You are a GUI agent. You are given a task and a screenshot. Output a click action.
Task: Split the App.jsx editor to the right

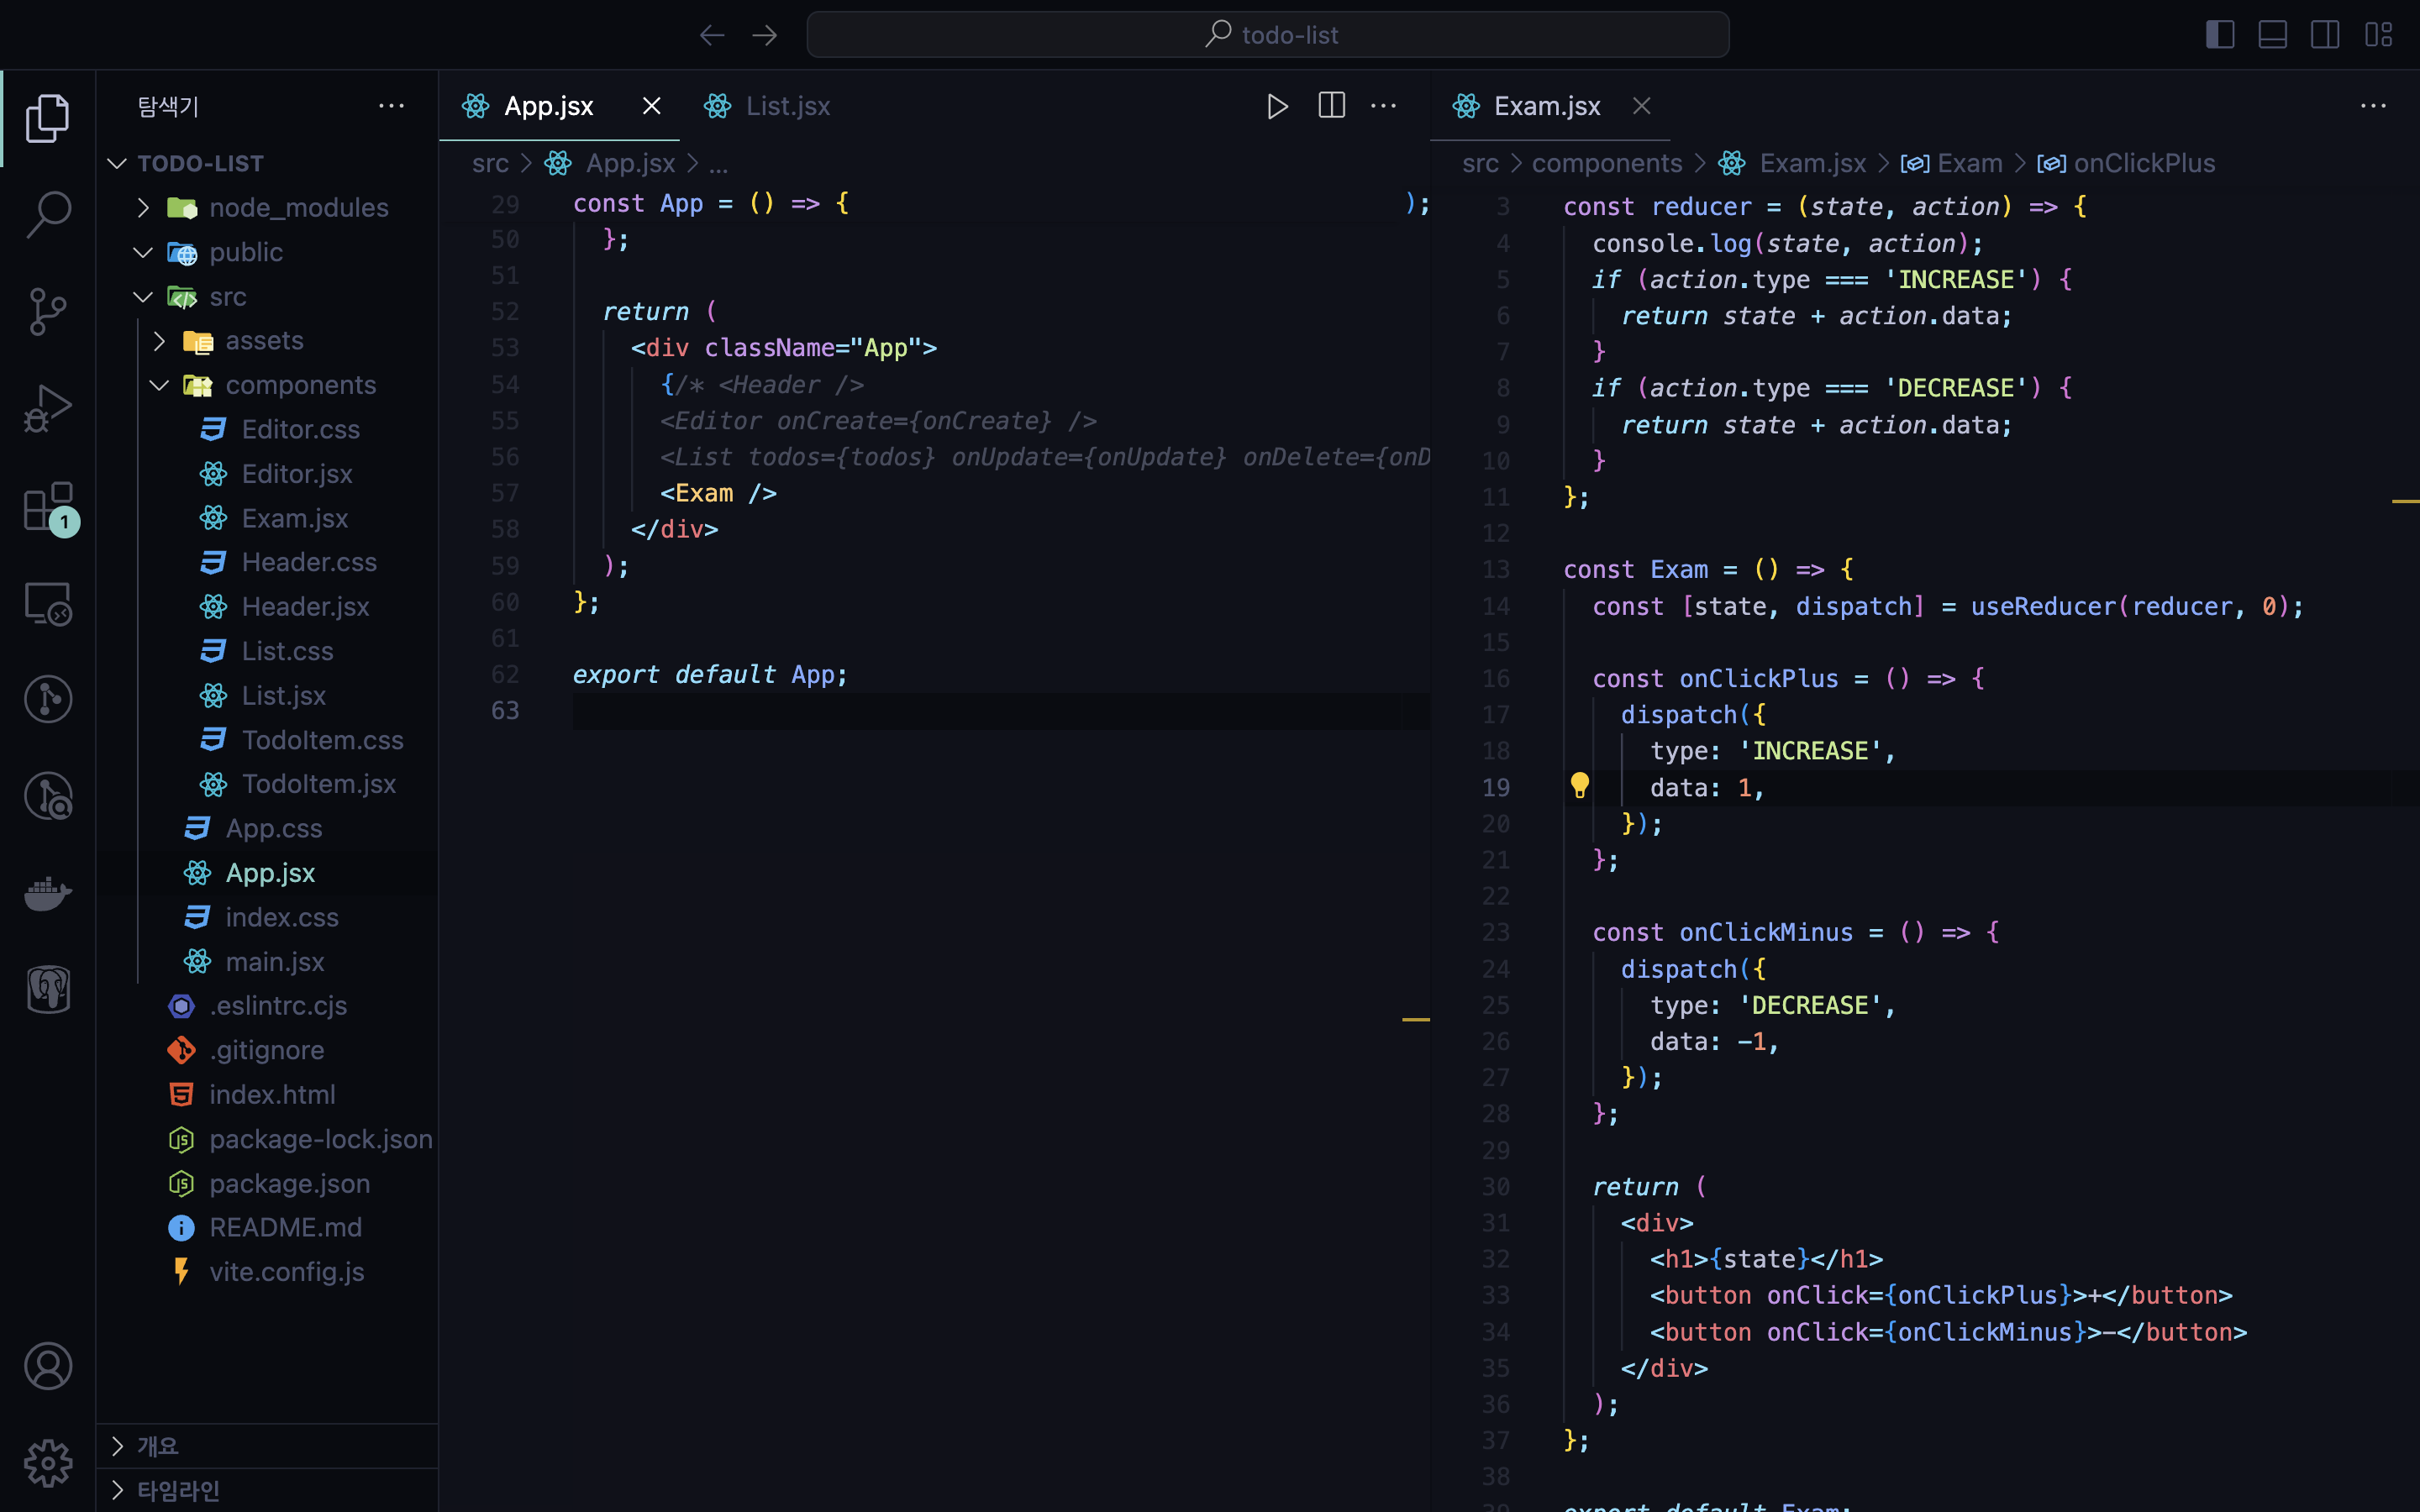tap(1331, 106)
